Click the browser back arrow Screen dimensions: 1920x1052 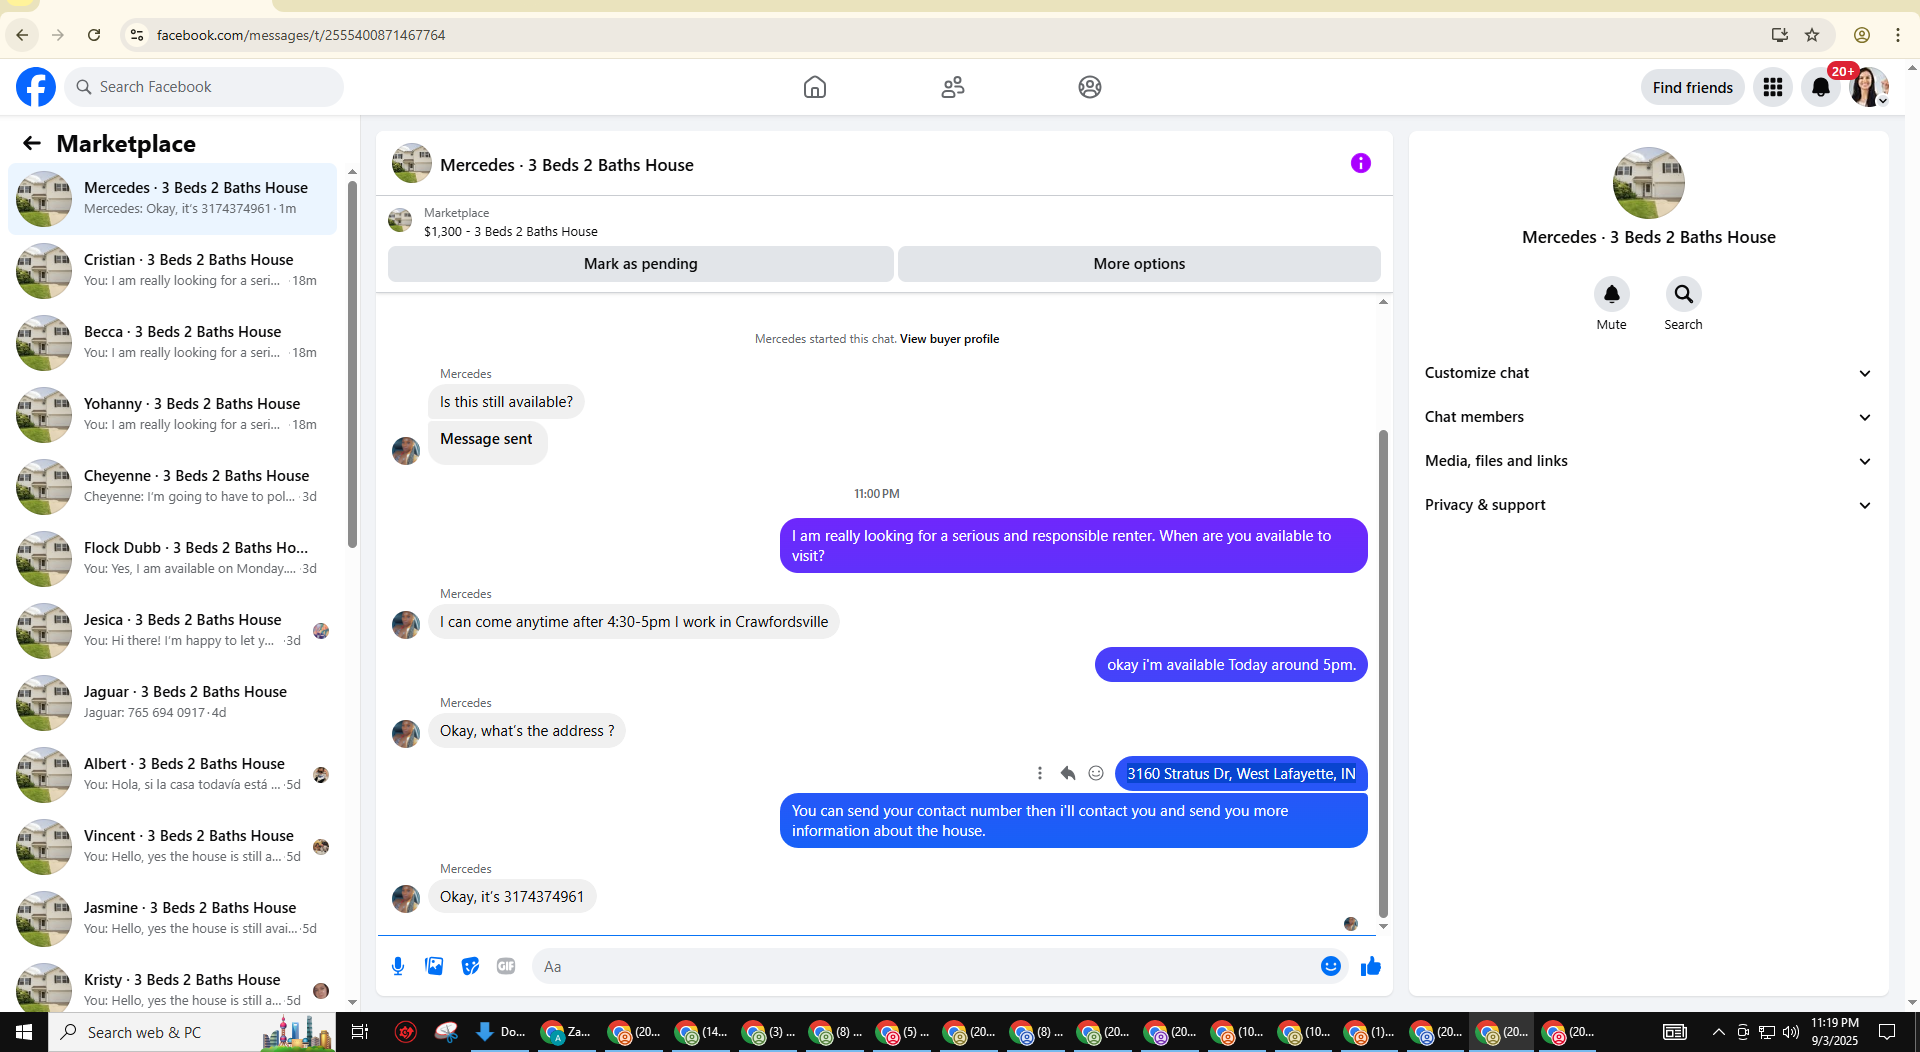(x=22, y=35)
